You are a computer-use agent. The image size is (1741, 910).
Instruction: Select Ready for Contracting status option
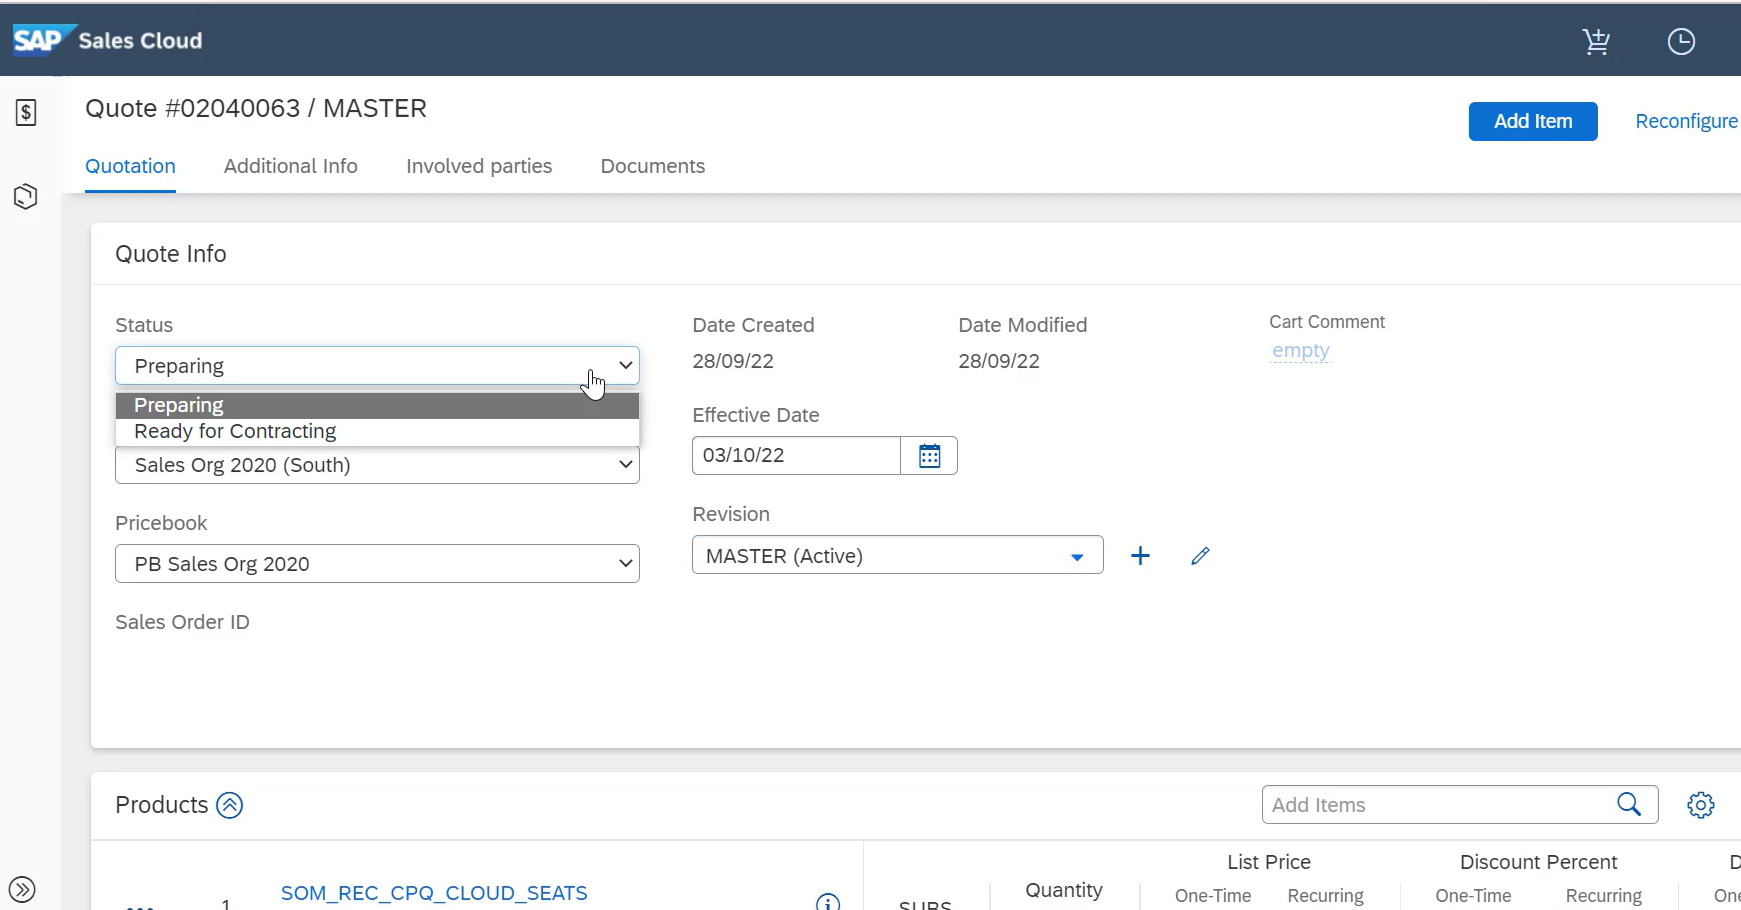click(236, 432)
